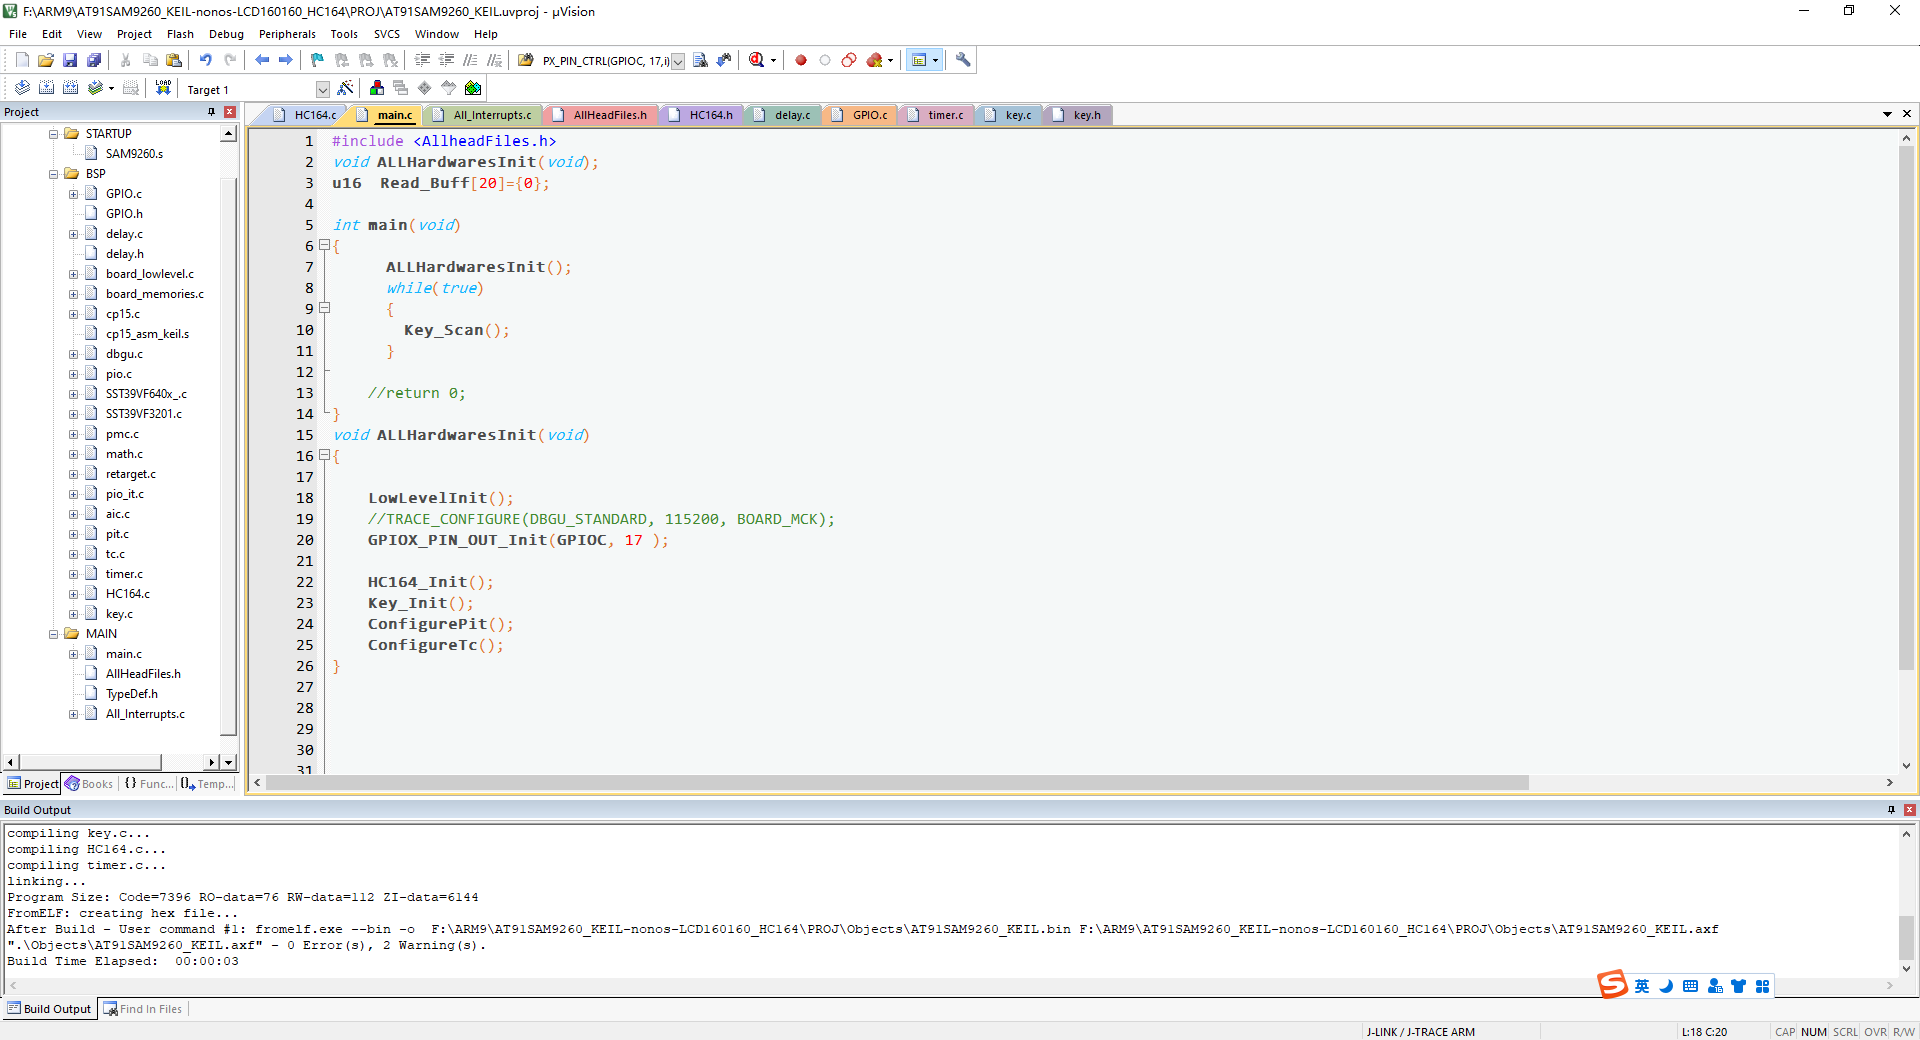1920x1040 pixels.
Task: Switch to the timer.c editor tab
Action: pyautogui.click(x=937, y=115)
